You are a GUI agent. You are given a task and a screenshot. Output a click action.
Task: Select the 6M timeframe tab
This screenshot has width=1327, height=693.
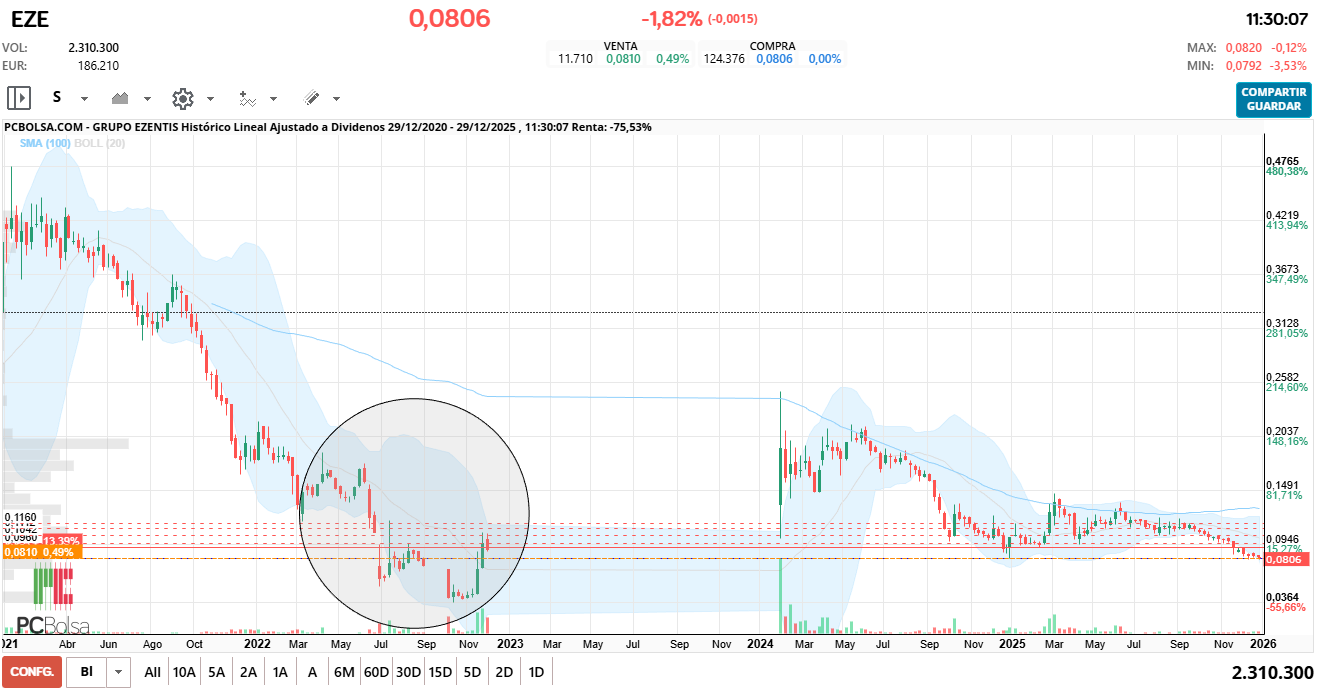(343, 672)
